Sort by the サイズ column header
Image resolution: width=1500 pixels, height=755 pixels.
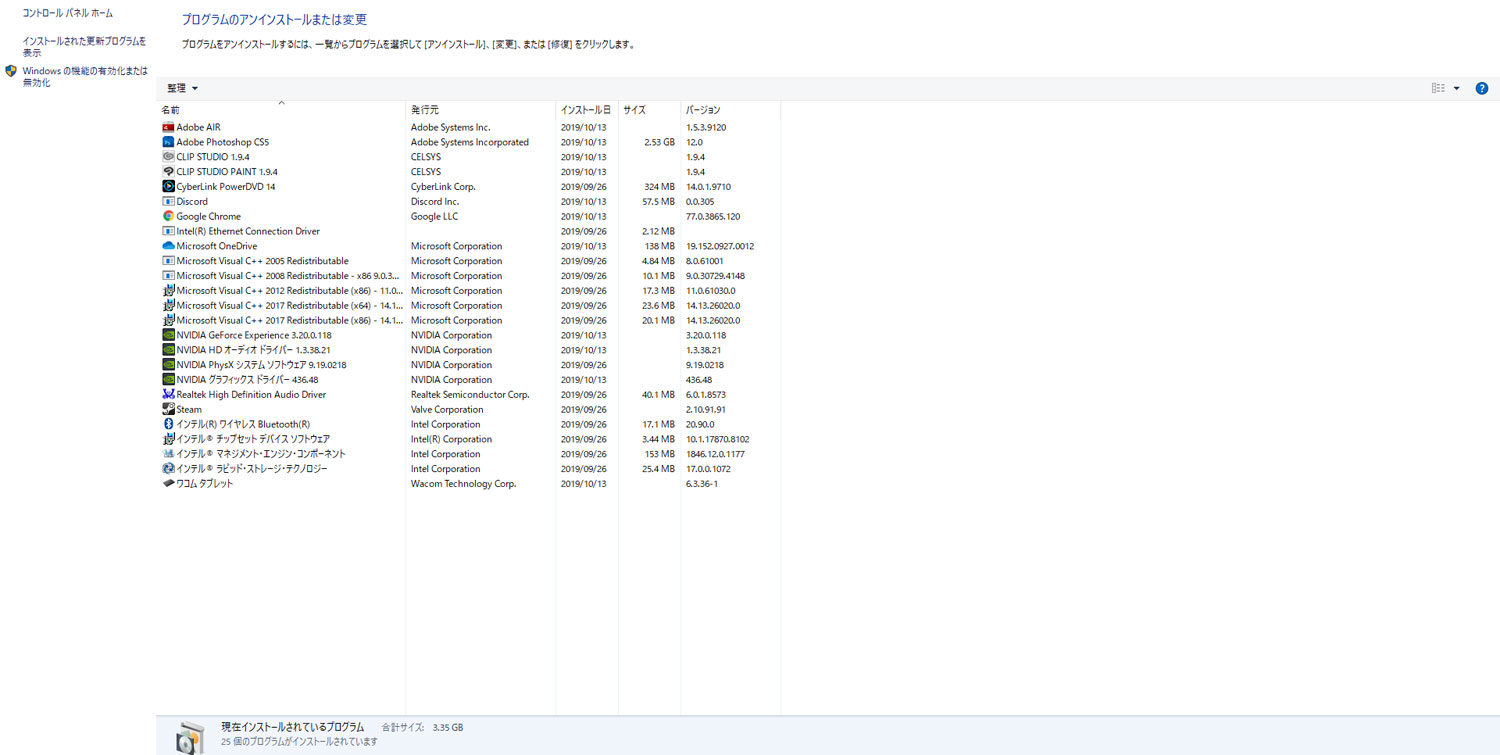(649, 109)
